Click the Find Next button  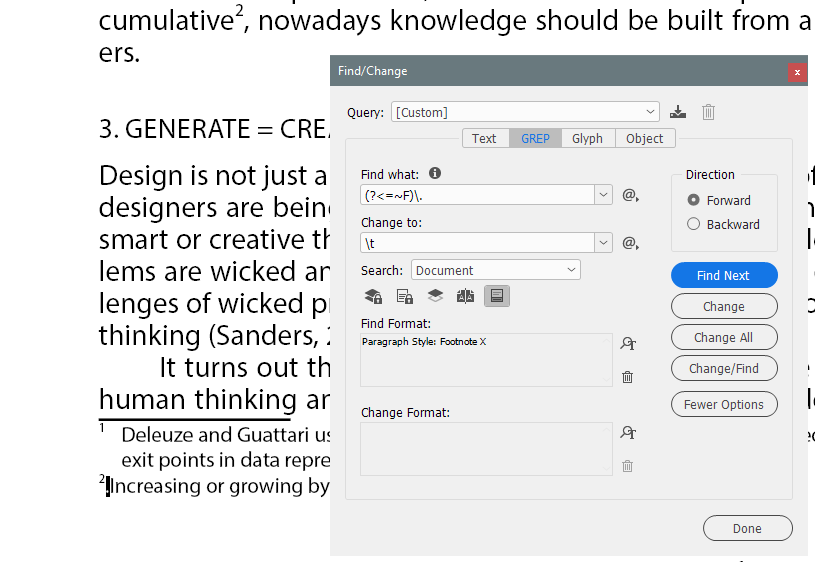(723, 276)
